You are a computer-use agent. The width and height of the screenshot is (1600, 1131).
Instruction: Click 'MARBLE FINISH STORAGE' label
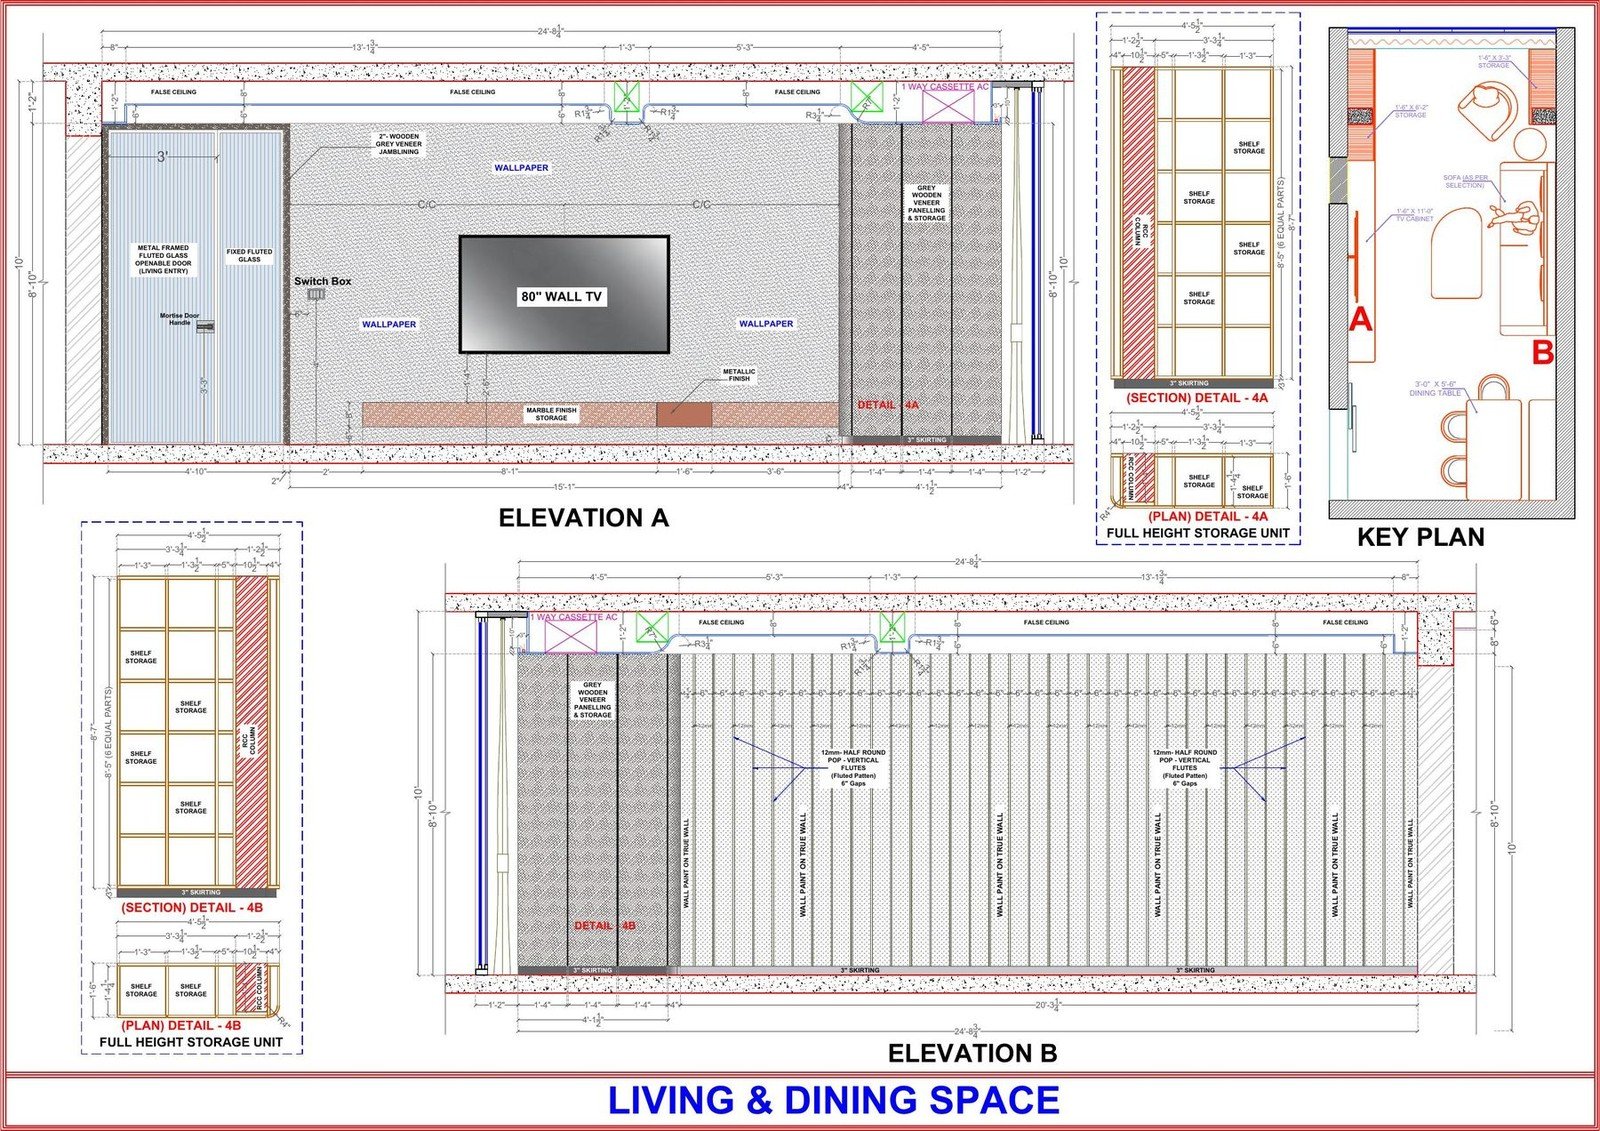pos(551,414)
